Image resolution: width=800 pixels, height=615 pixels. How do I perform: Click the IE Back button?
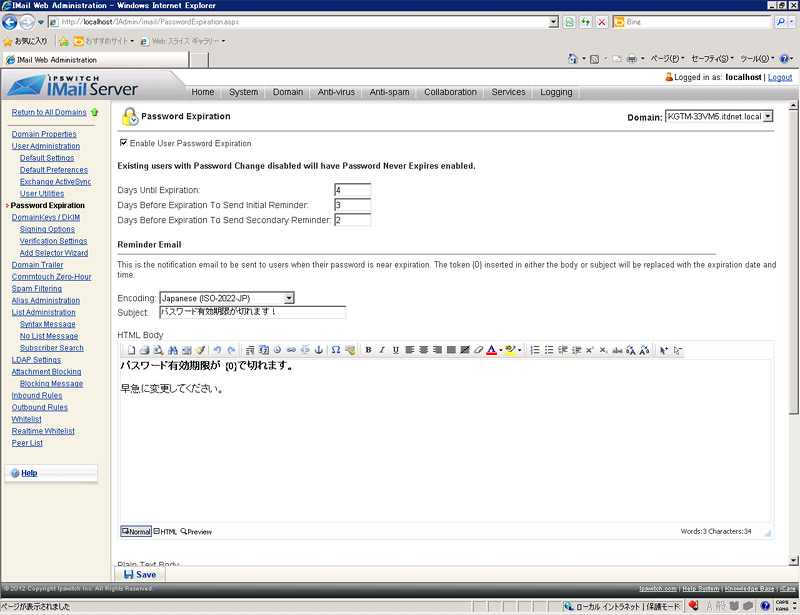coord(9,22)
